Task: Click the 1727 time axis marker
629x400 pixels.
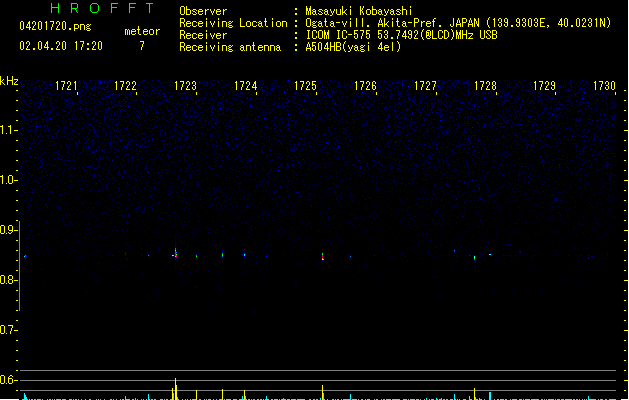Action: click(x=425, y=86)
